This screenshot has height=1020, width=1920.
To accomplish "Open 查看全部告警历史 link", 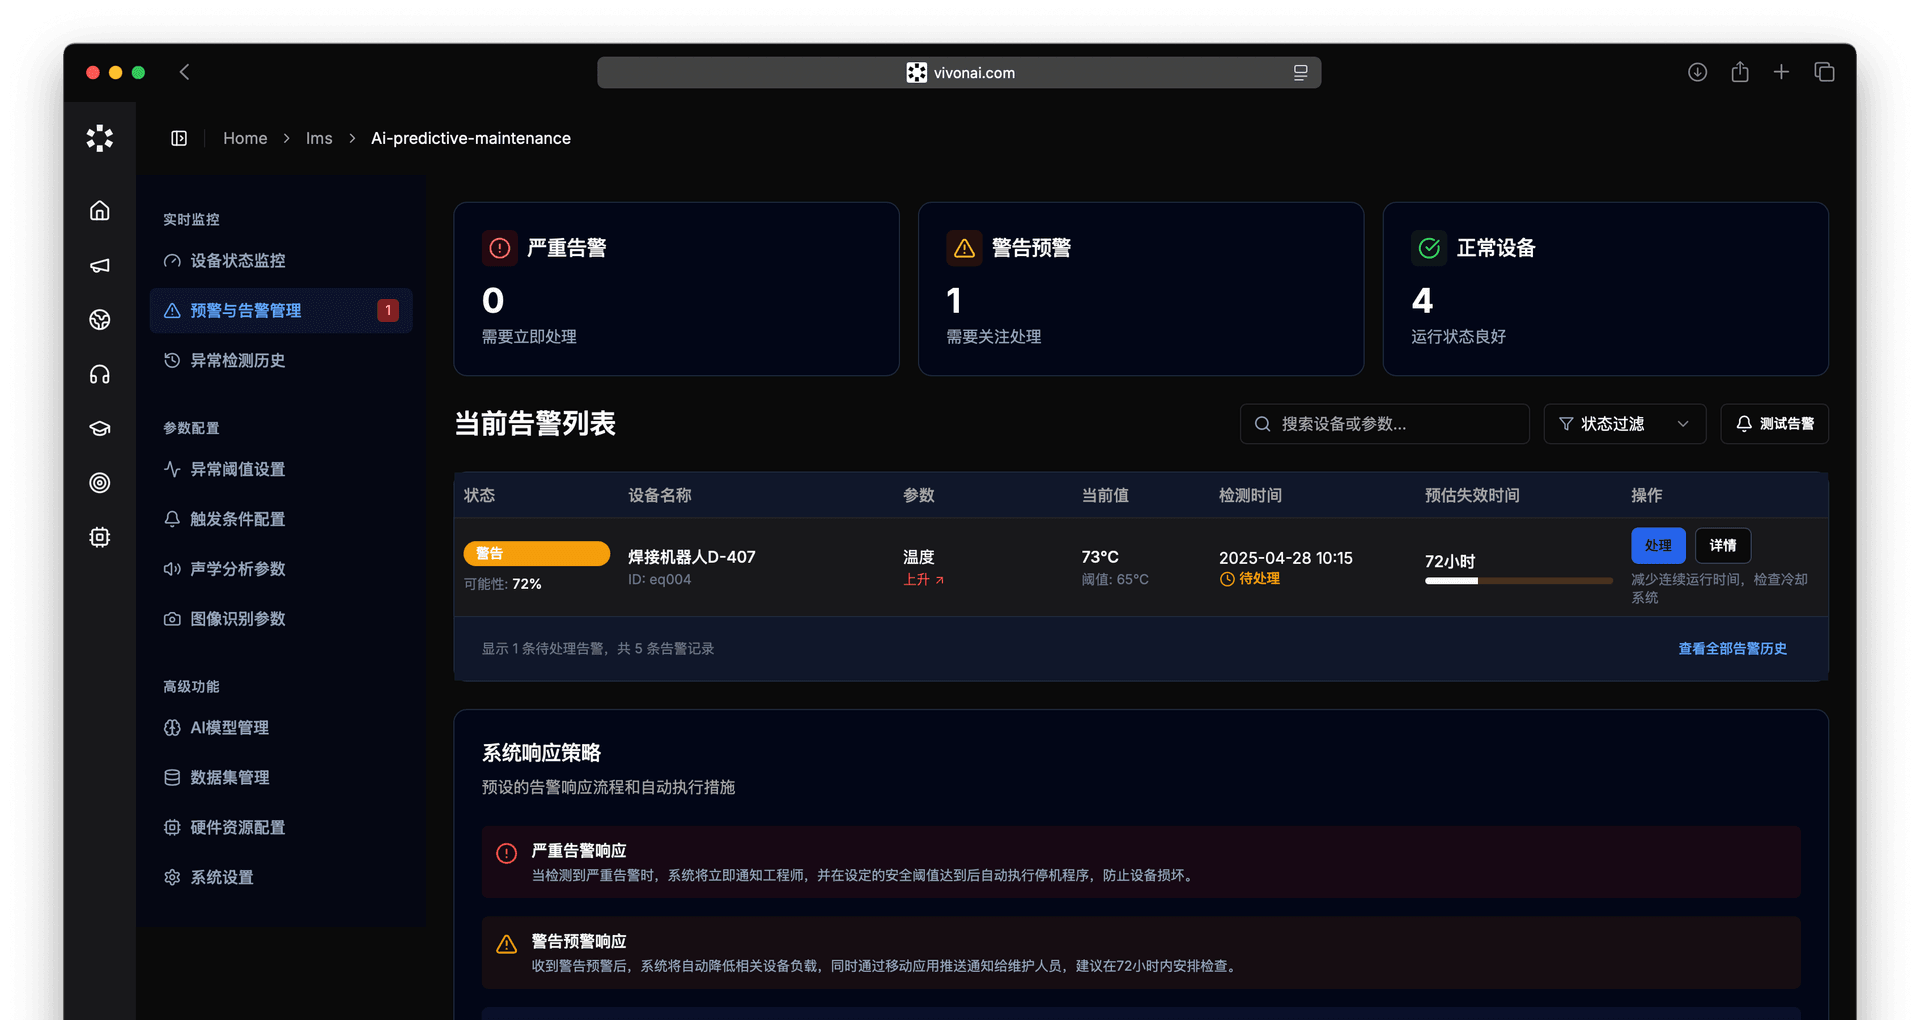I will (x=1732, y=649).
